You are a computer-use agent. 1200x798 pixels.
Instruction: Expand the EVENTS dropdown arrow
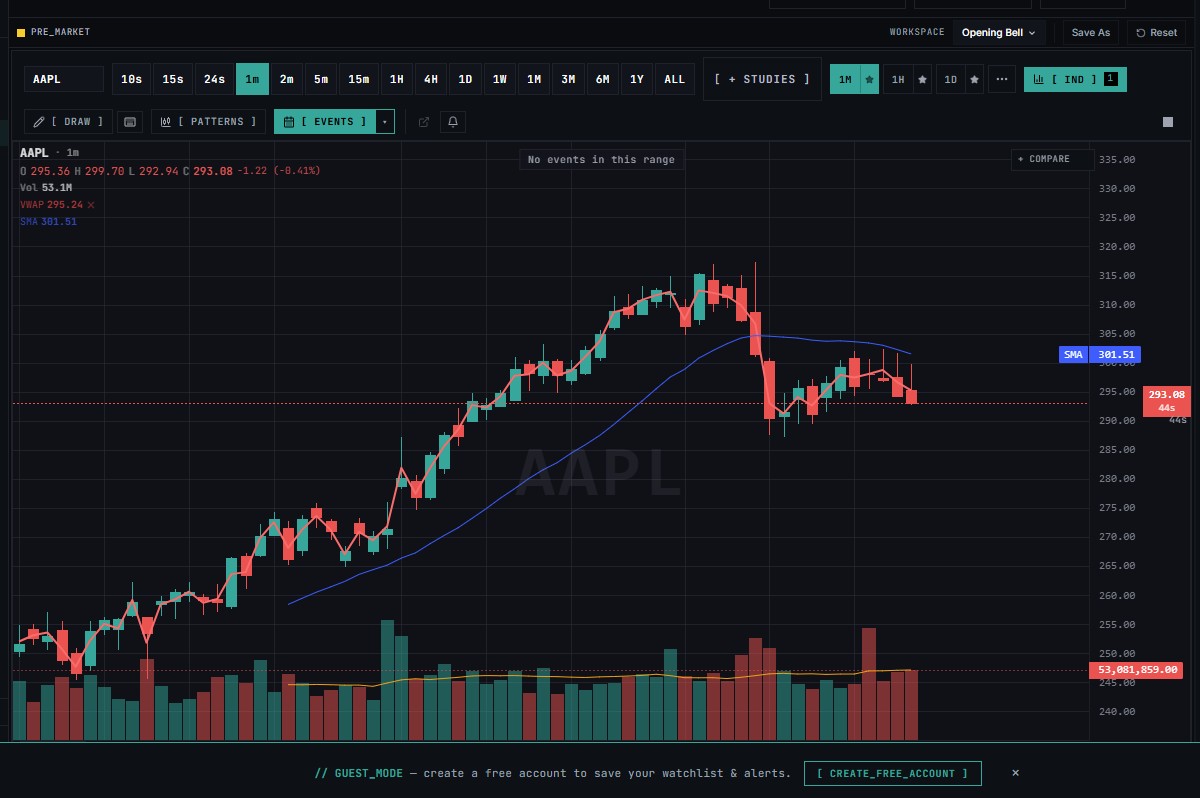pos(385,122)
